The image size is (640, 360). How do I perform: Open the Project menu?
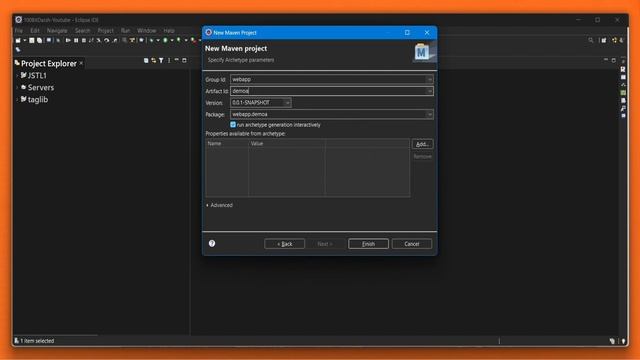click(106, 31)
